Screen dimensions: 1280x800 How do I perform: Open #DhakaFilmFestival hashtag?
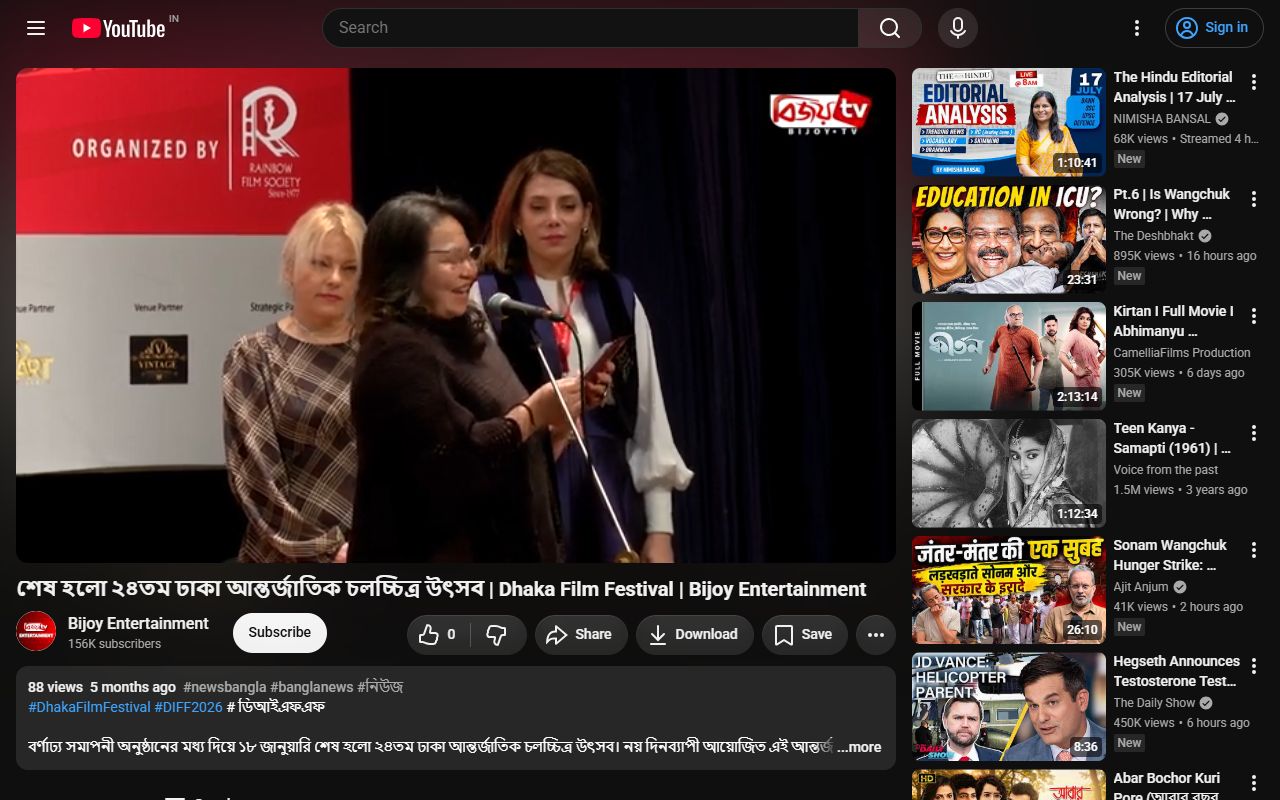(x=89, y=707)
